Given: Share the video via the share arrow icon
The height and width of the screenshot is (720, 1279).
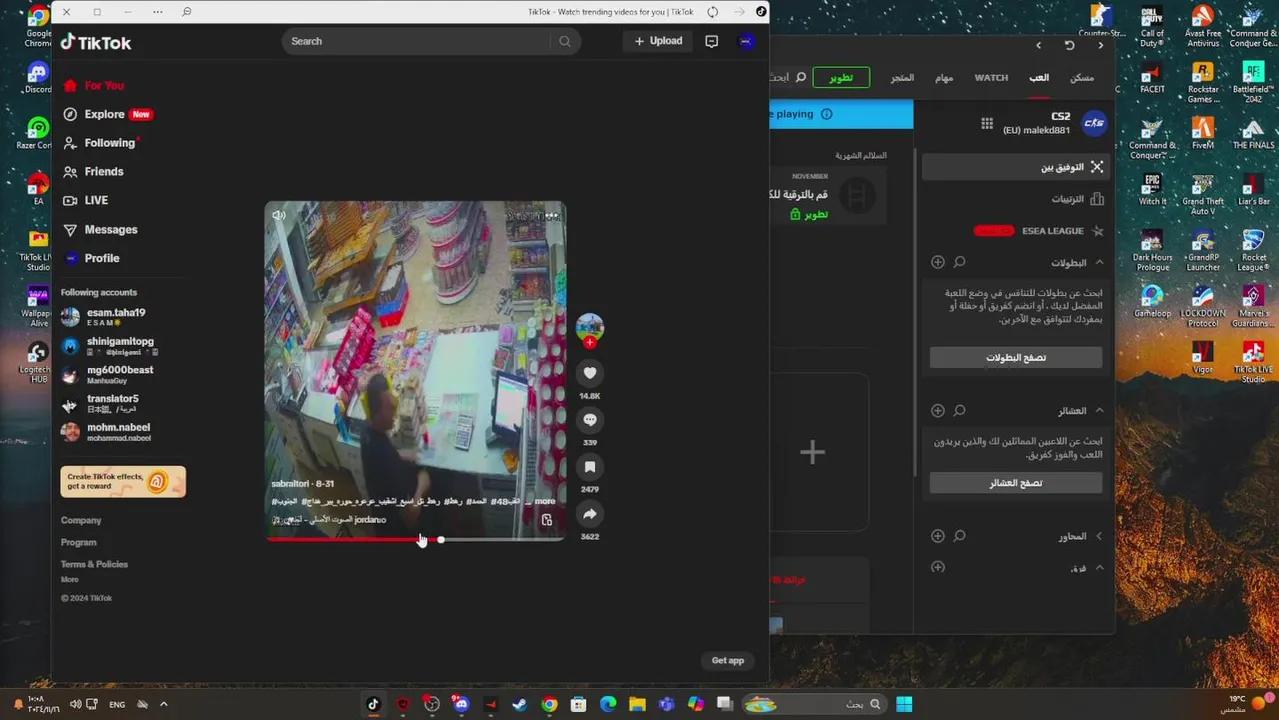Looking at the screenshot, I should click(x=589, y=513).
